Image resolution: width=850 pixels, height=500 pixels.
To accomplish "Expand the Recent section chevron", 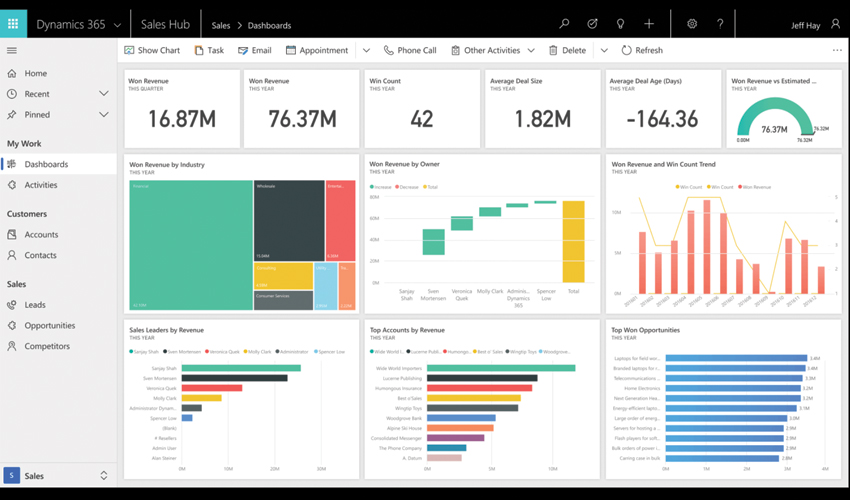I will [104, 94].
